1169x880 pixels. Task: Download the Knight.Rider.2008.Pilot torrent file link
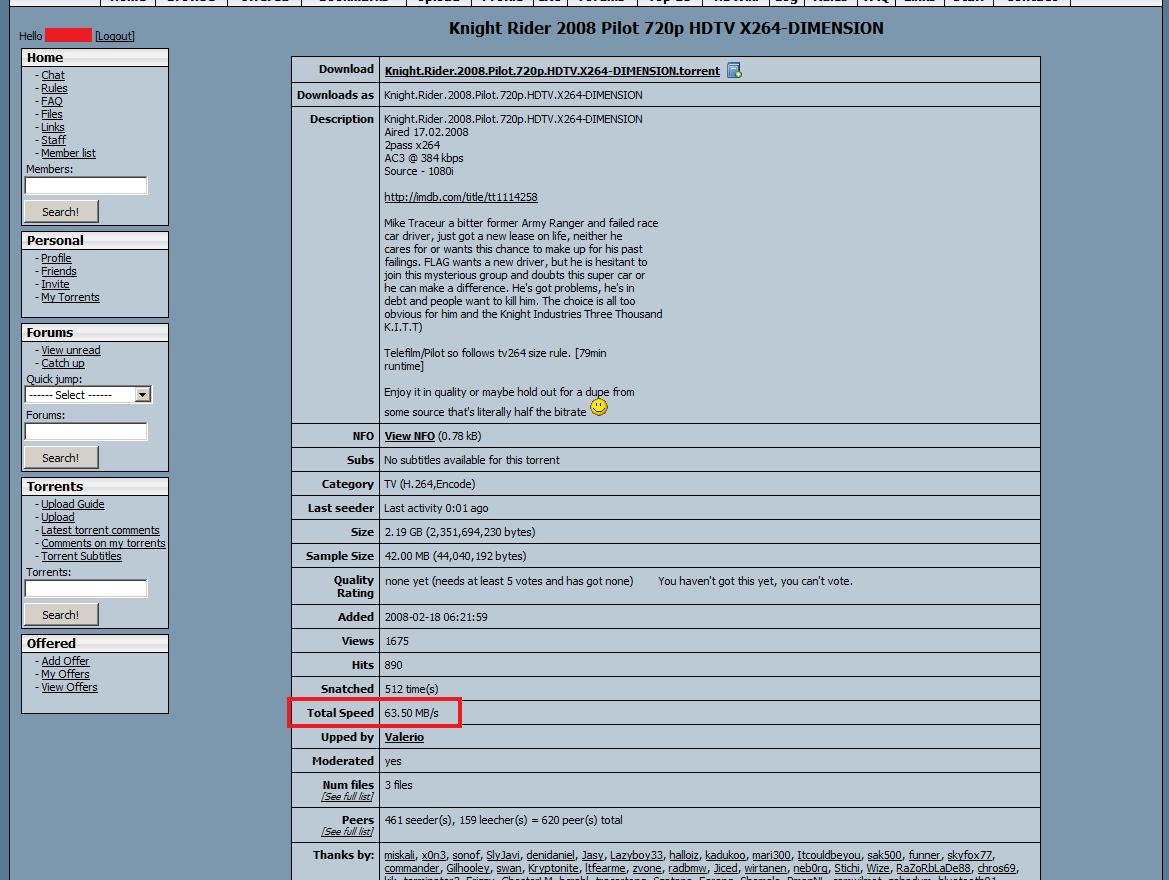pyautogui.click(x=552, y=71)
